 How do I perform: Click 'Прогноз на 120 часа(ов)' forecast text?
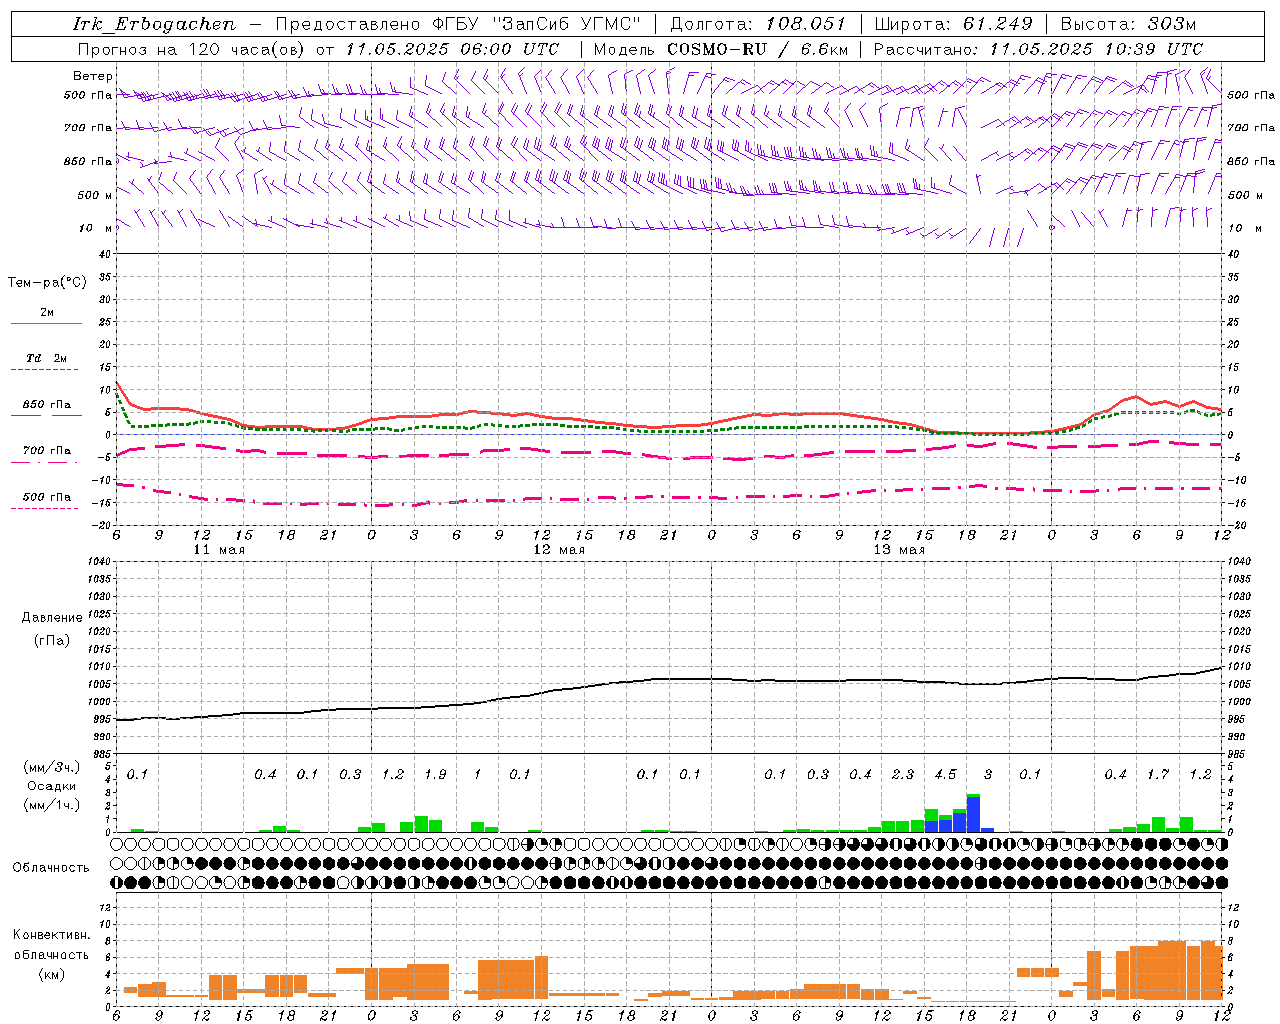(193, 49)
